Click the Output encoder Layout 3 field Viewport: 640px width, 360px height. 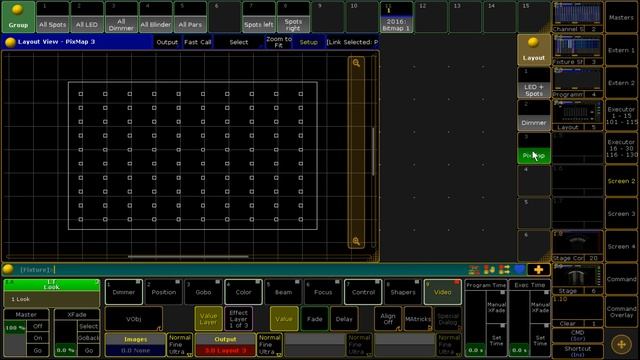(225, 350)
